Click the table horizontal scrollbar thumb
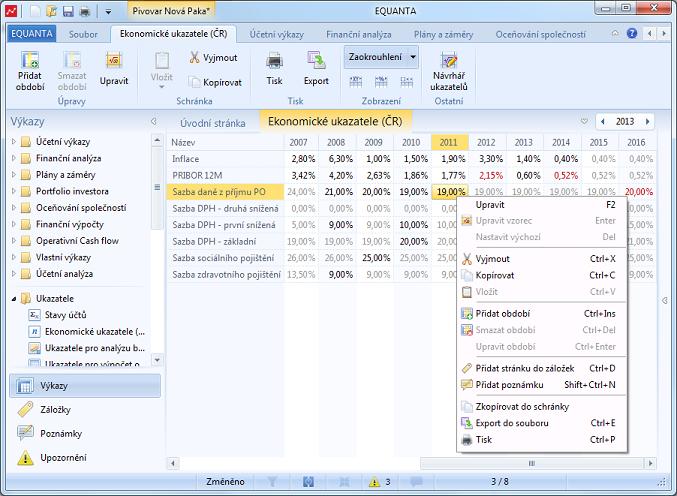 pos(532,463)
